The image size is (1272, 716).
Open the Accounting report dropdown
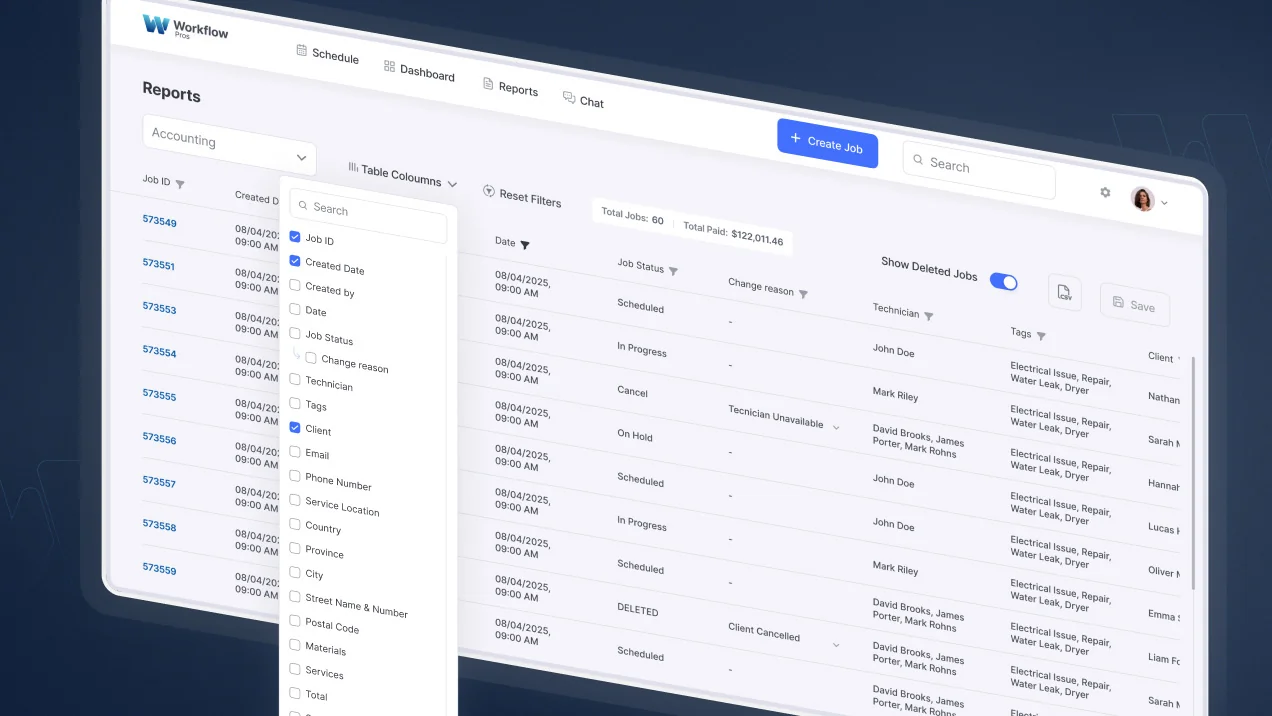[229, 146]
